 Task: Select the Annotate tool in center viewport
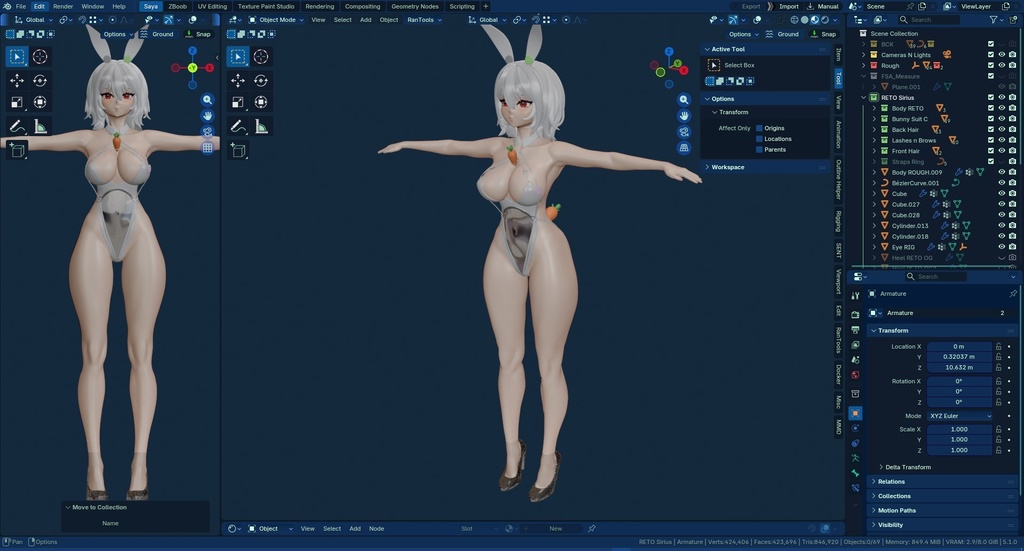(238, 126)
